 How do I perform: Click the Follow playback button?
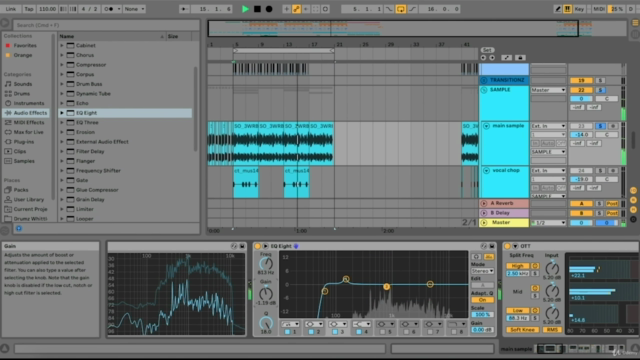pyautogui.click(x=183, y=9)
